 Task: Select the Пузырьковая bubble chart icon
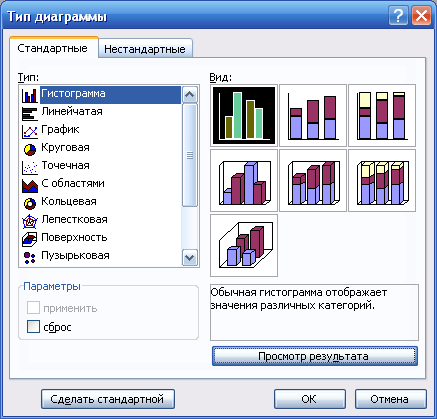(x=30, y=257)
